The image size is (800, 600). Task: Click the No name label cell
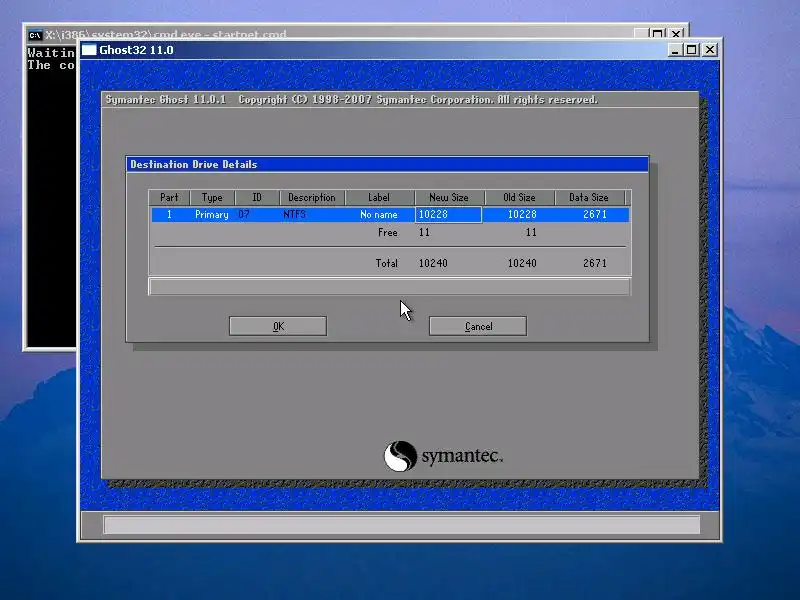tap(379, 214)
